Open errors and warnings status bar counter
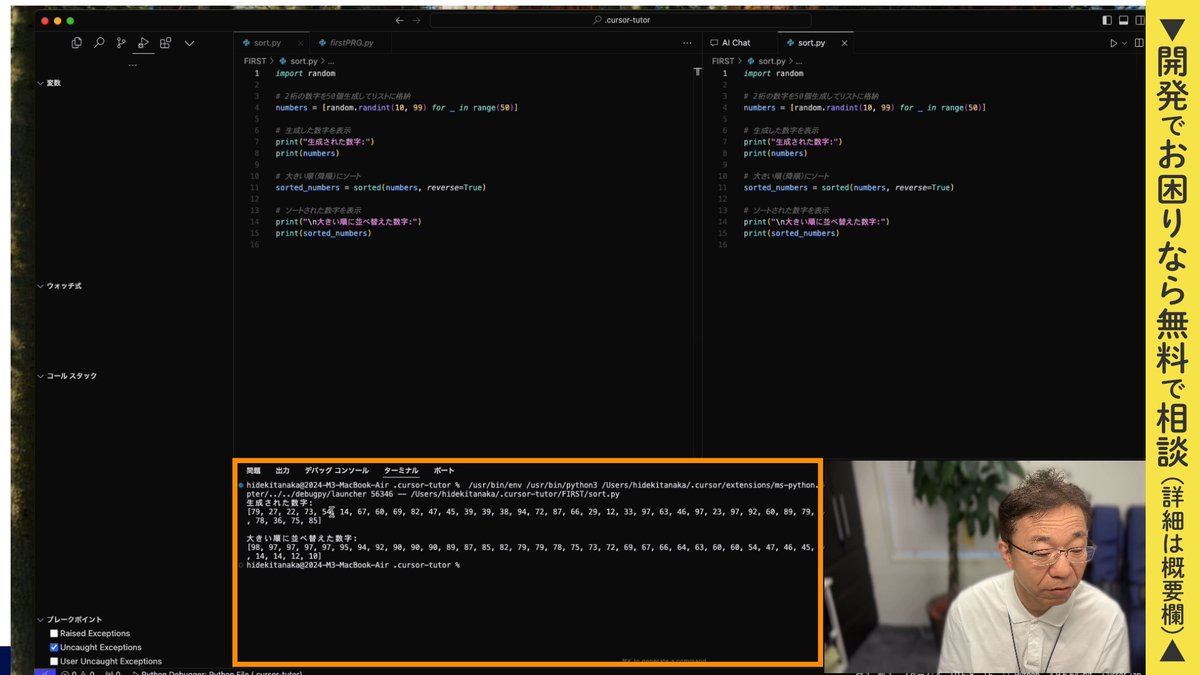This screenshot has height=675, width=1200. pos(80,673)
